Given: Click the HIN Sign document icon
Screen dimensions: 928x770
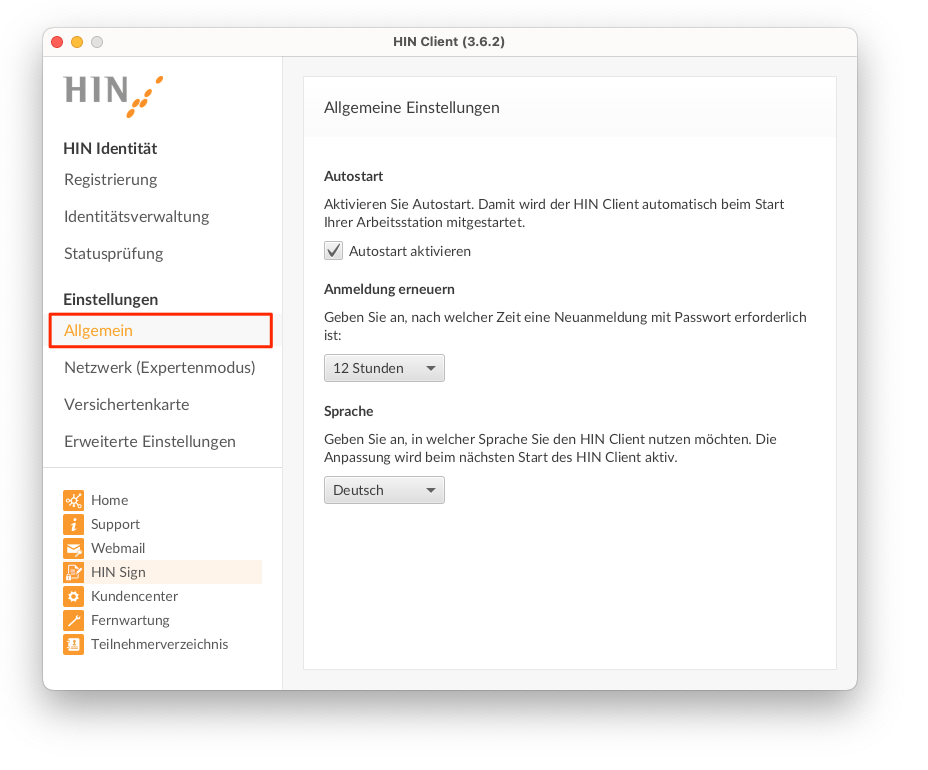Looking at the screenshot, I should pyautogui.click(x=73, y=572).
